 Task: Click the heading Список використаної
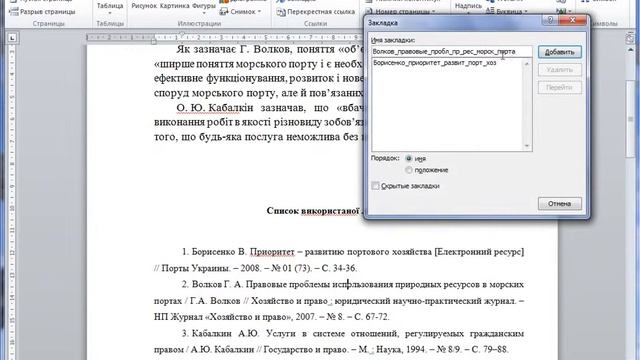coord(314,211)
